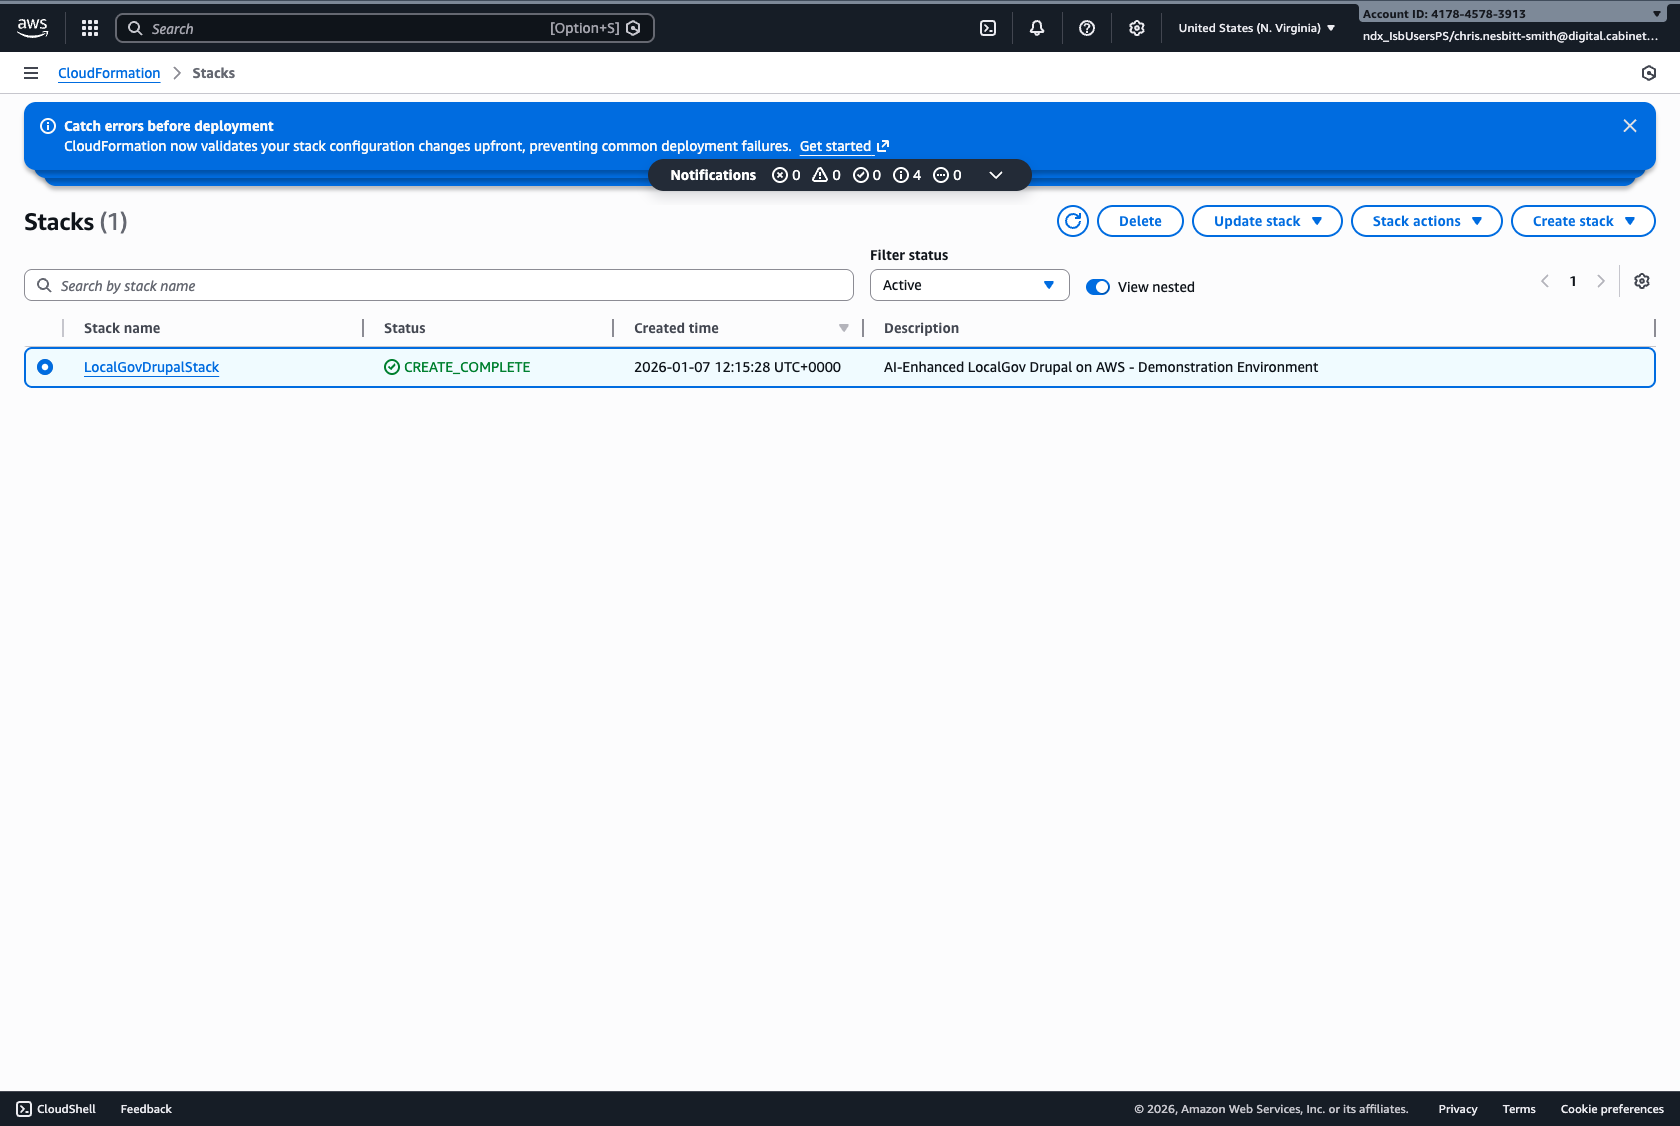Open the LocalGovDrupalStack stack details
Screen dimensions: 1680x1126
(151, 367)
